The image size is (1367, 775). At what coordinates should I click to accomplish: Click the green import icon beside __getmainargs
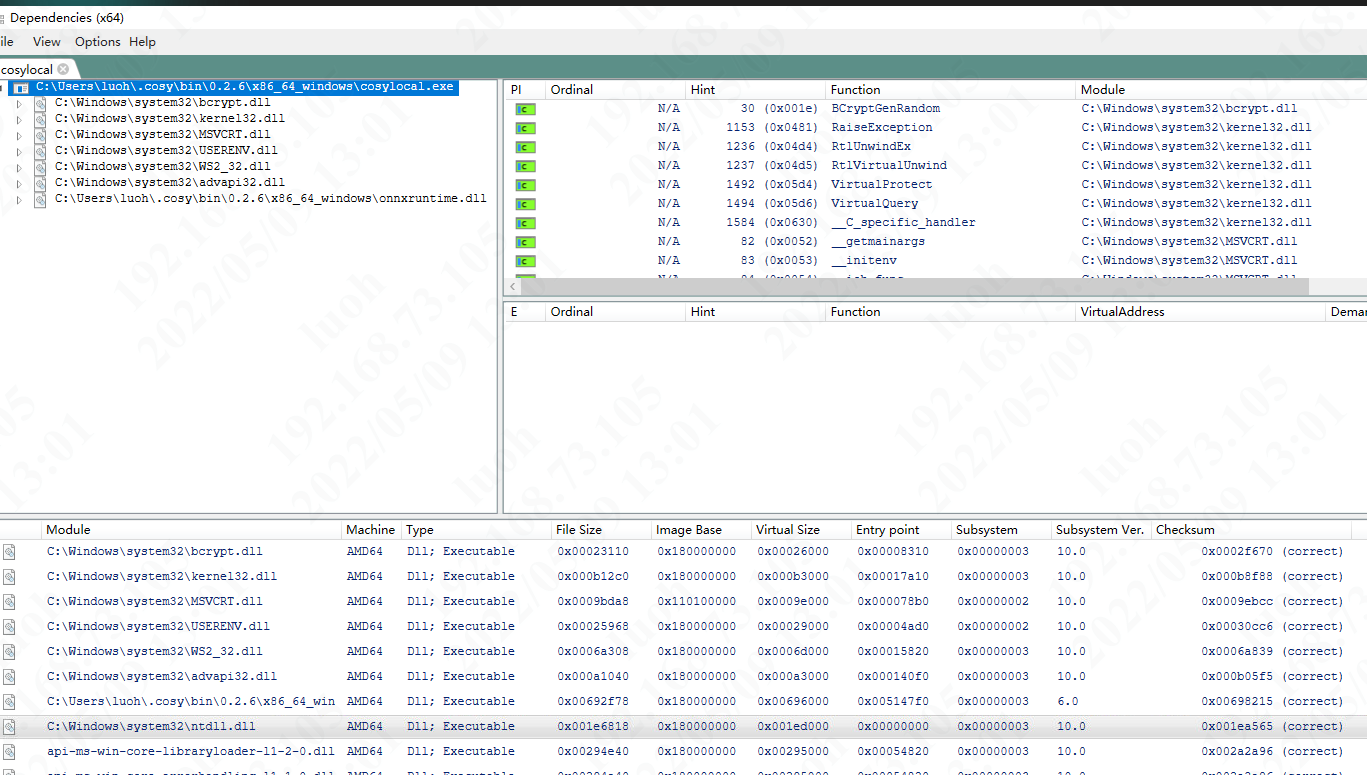[526, 242]
